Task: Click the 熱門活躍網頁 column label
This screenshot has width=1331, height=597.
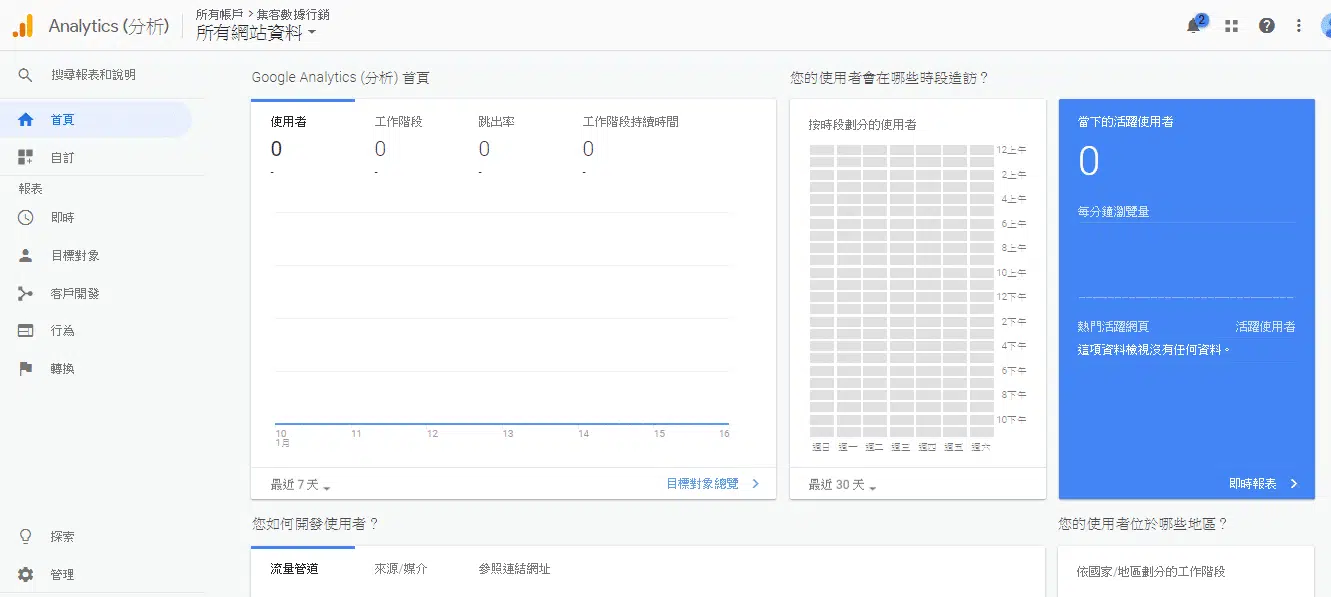Action: tap(1113, 327)
